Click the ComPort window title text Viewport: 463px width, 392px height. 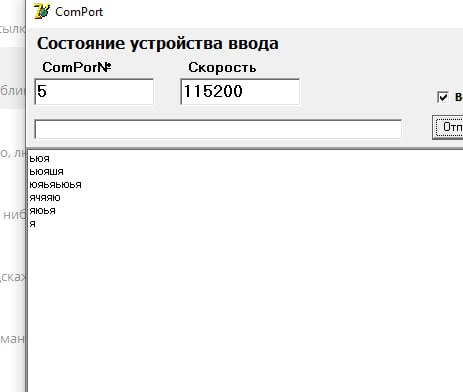[79, 12]
